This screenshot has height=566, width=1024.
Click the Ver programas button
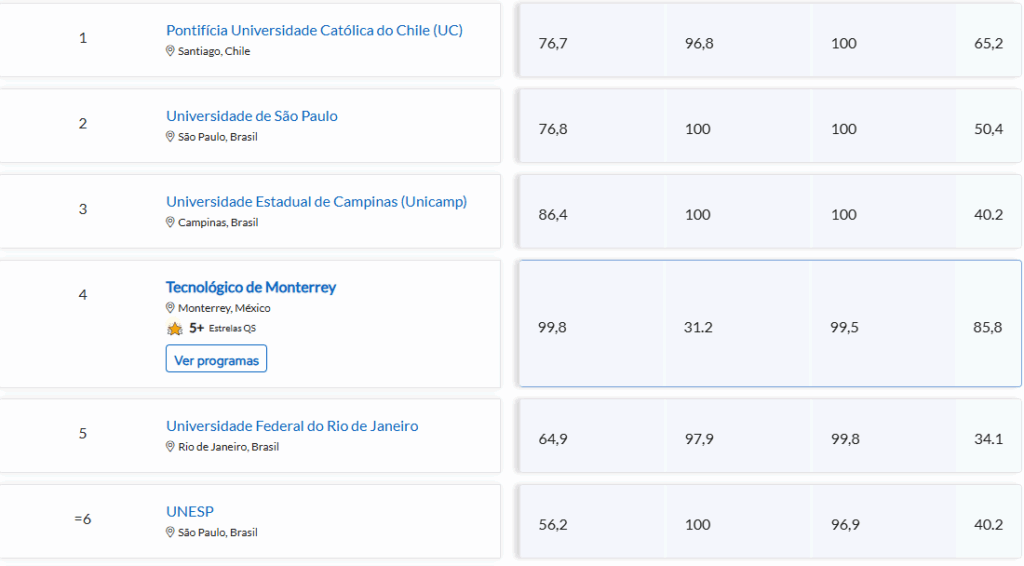(216, 360)
